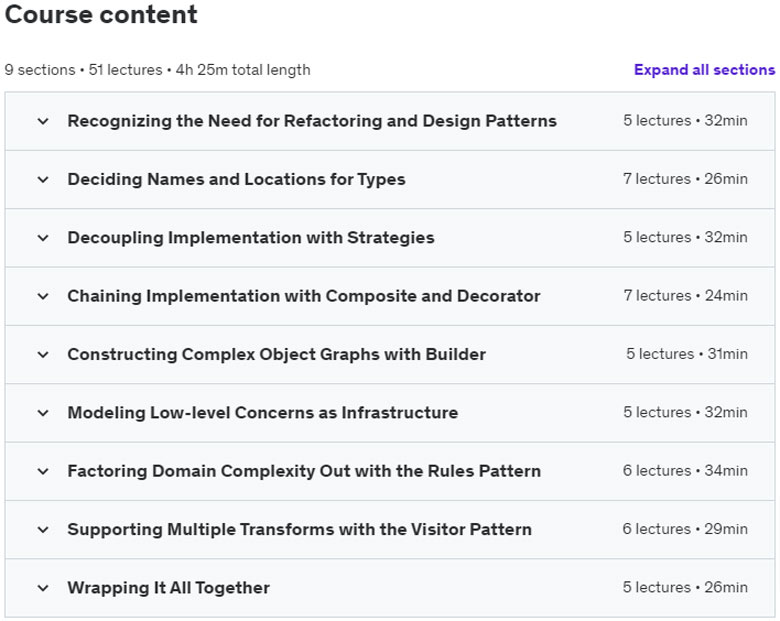Expand chevron beside Chaining Implementation with Composite

[43, 296]
